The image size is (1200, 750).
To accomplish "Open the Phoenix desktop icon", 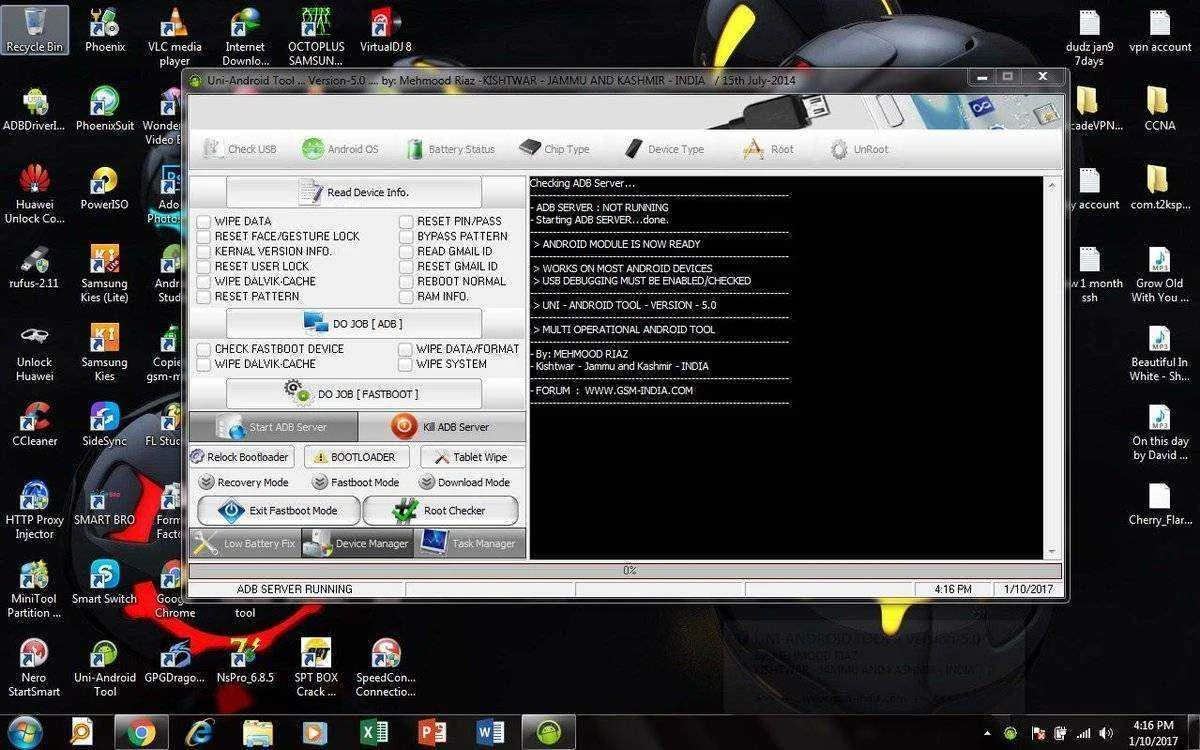I will pyautogui.click(x=104, y=30).
